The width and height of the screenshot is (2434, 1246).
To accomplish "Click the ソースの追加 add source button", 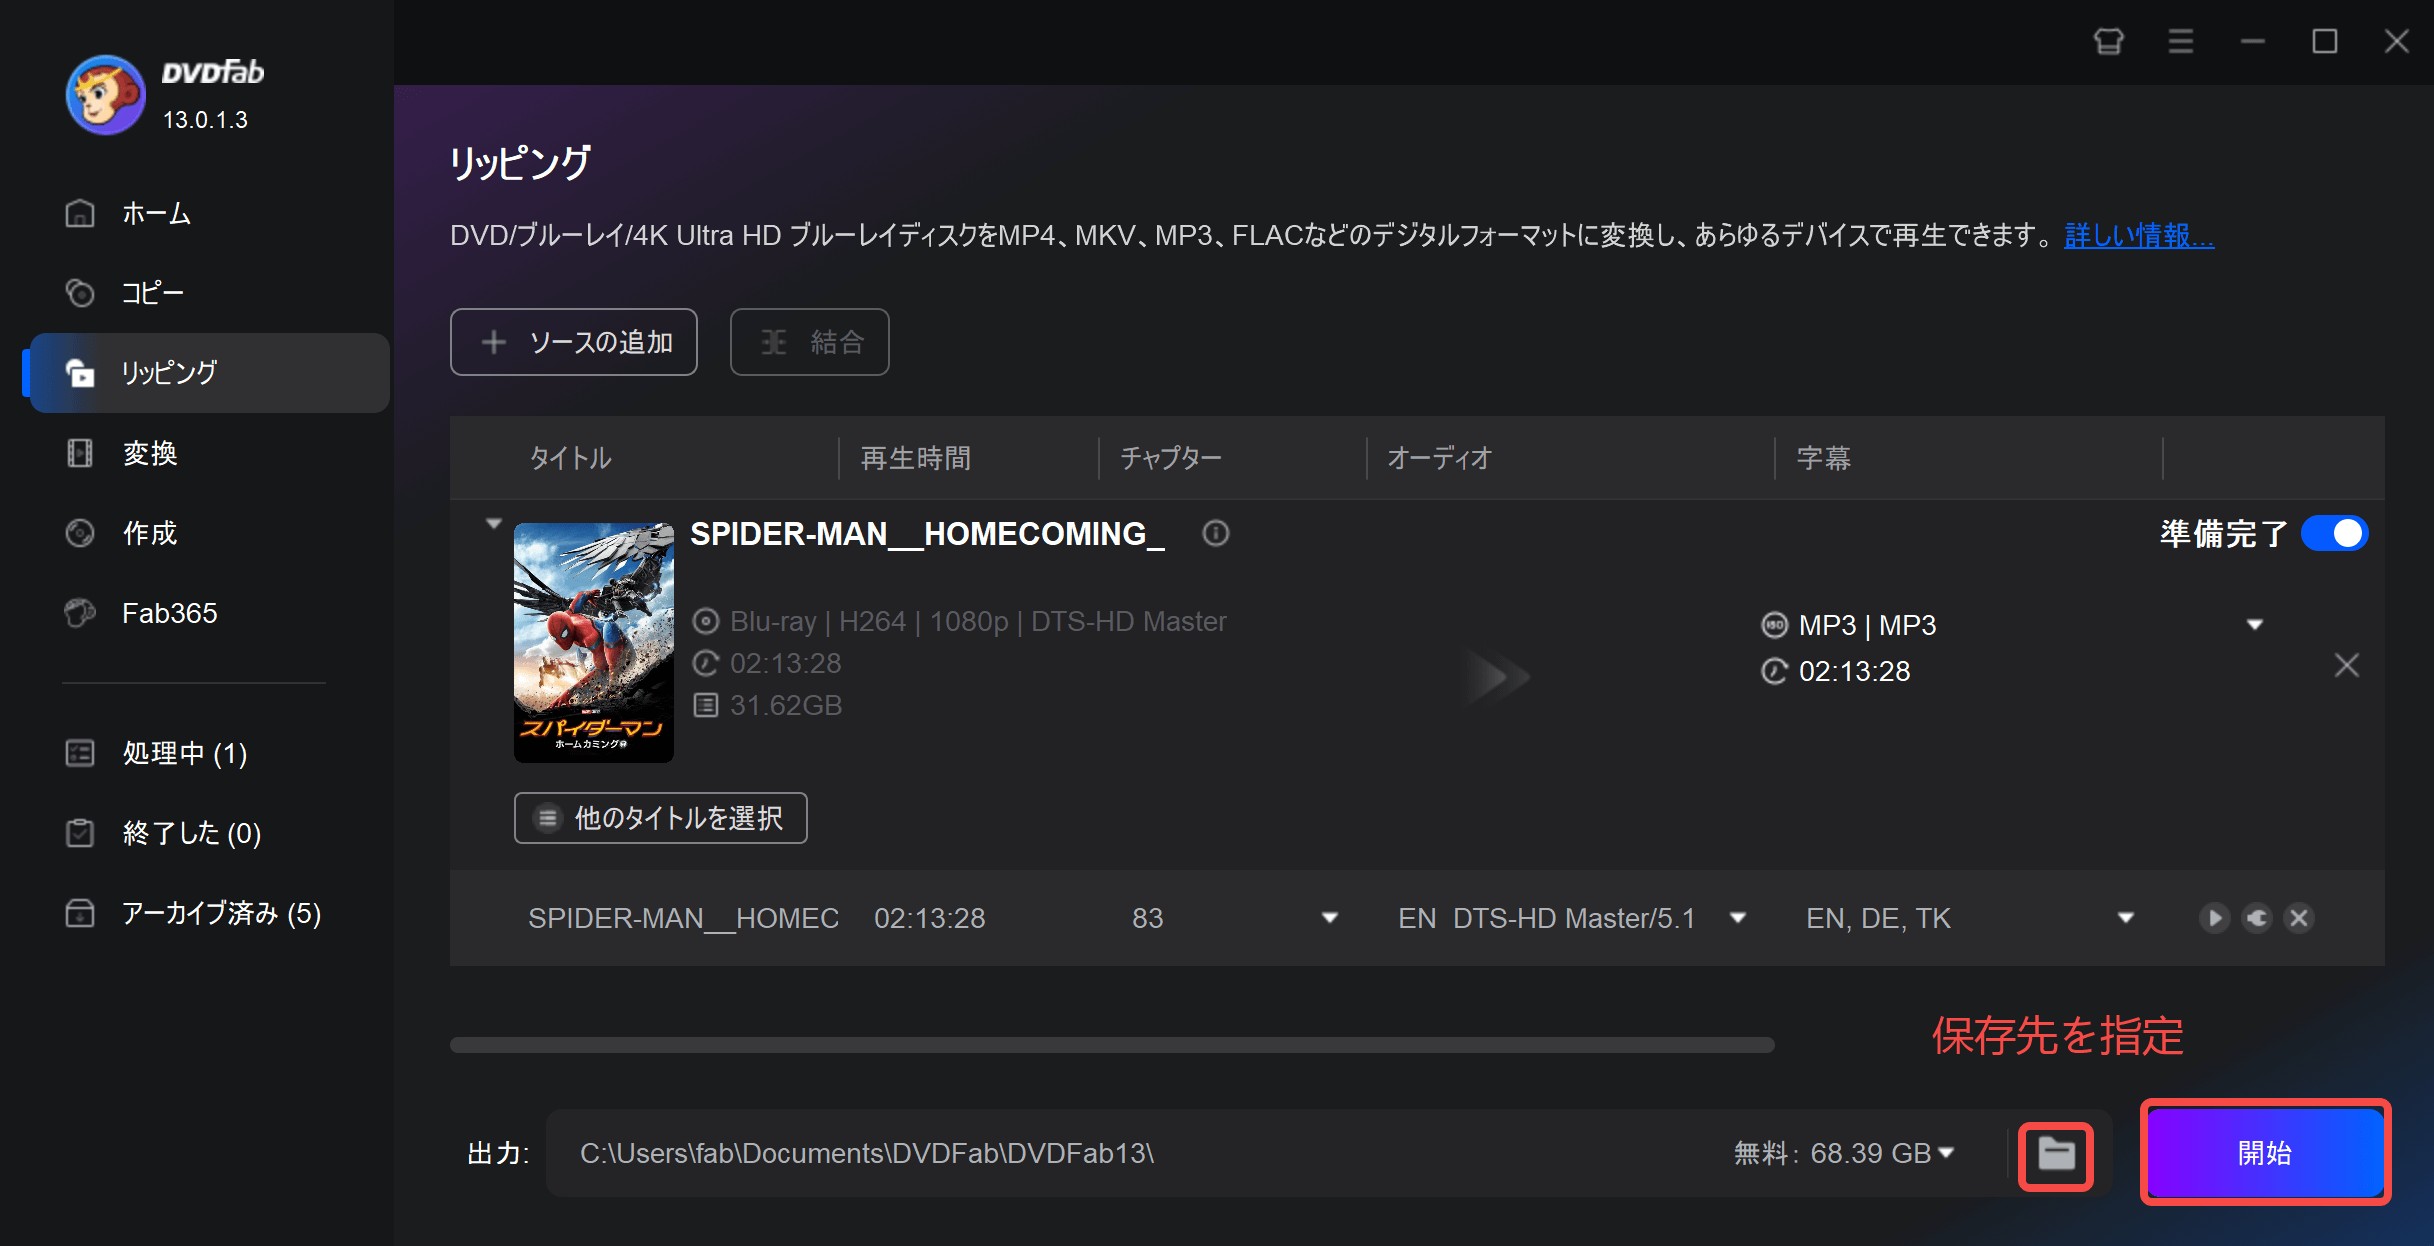I will [574, 342].
